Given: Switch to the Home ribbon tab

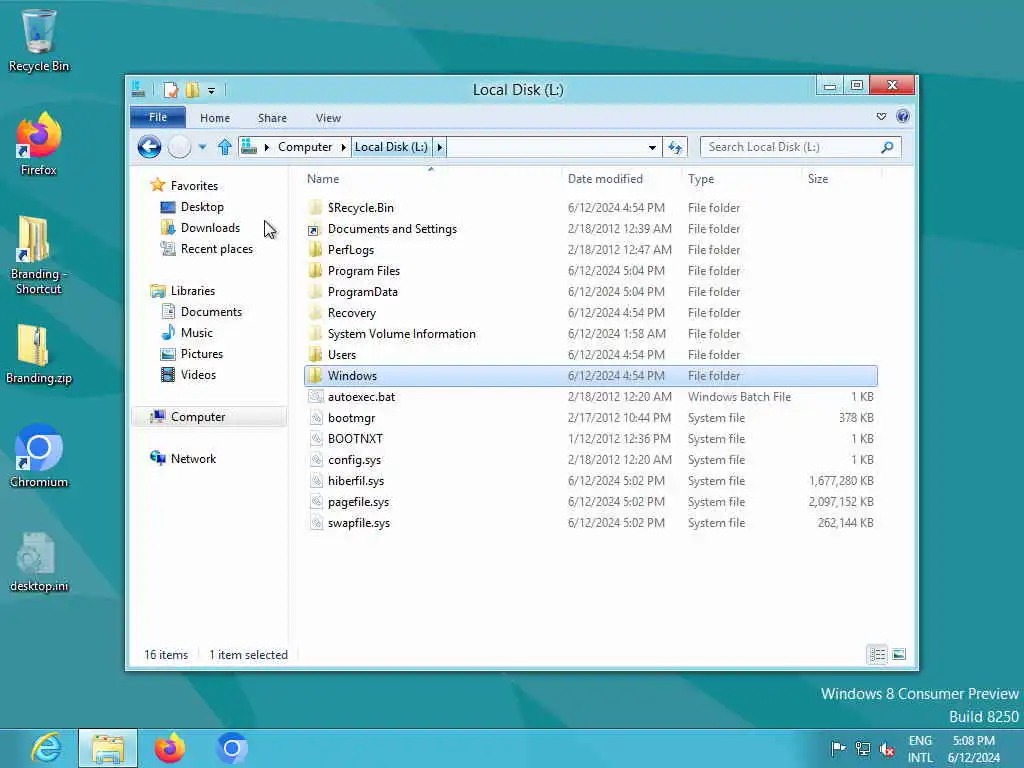Looking at the screenshot, I should pos(215,118).
